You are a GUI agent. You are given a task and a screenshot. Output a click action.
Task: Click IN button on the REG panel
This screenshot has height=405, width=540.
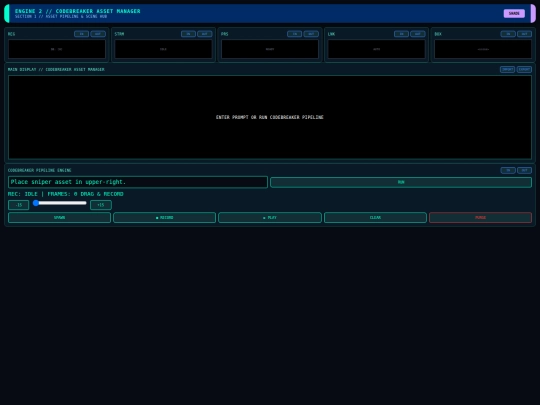click(81, 34)
